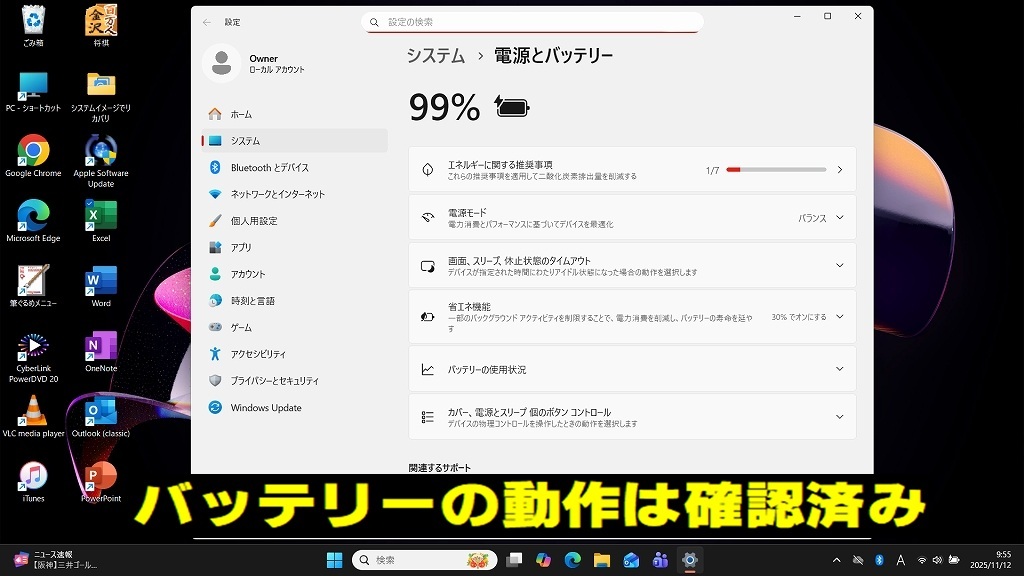Launch Google Chrome from the desktop
Image resolution: width=1024 pixels, height=576 pixels.
point(33,148)
